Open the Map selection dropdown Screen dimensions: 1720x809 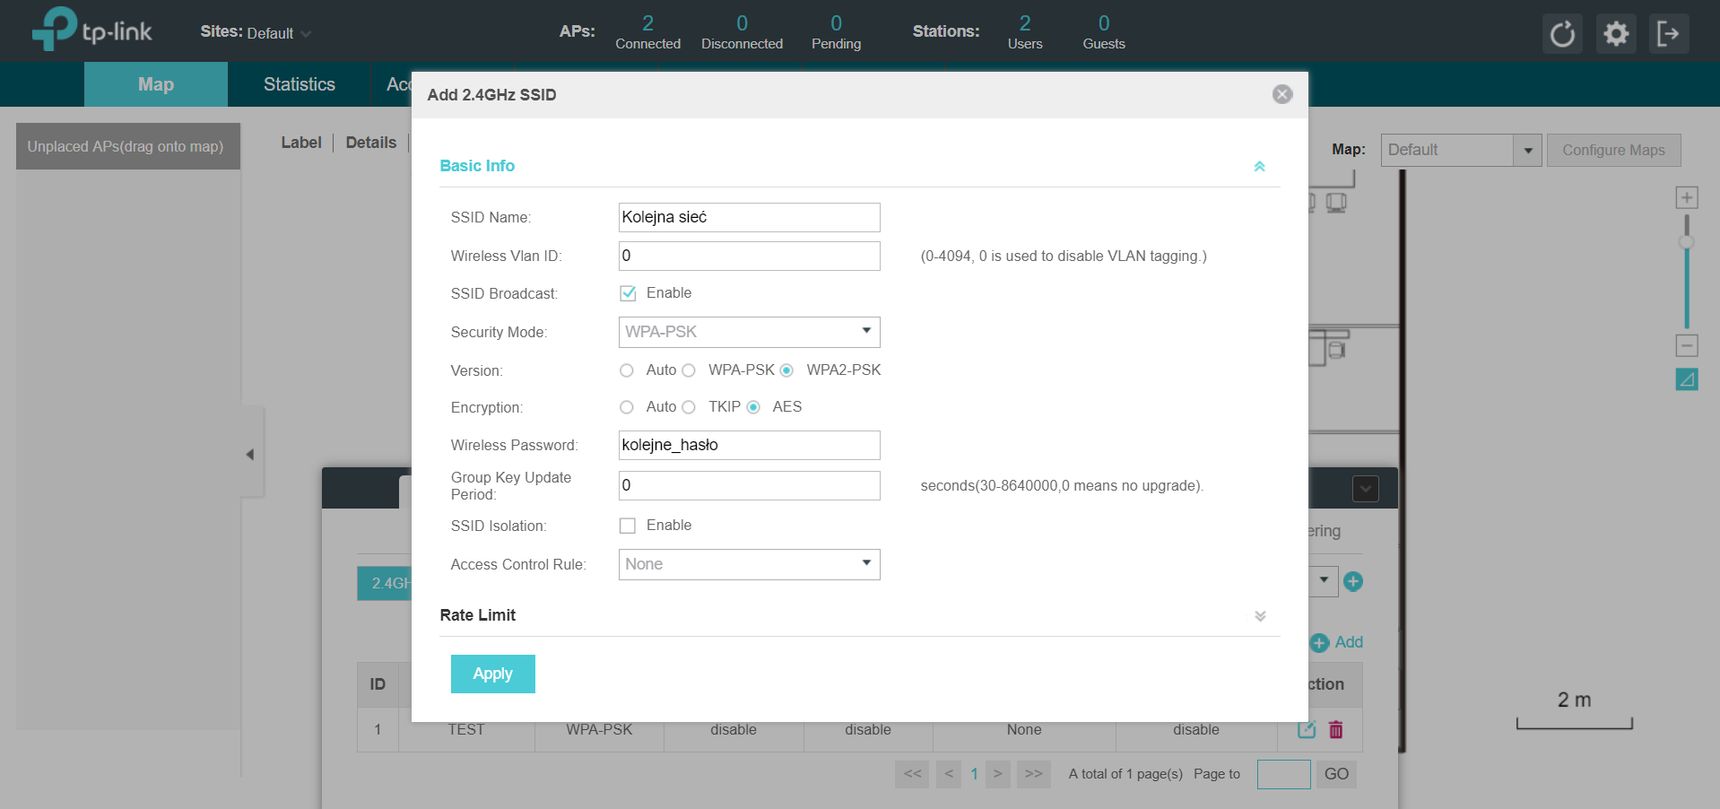pos(1461,150)
